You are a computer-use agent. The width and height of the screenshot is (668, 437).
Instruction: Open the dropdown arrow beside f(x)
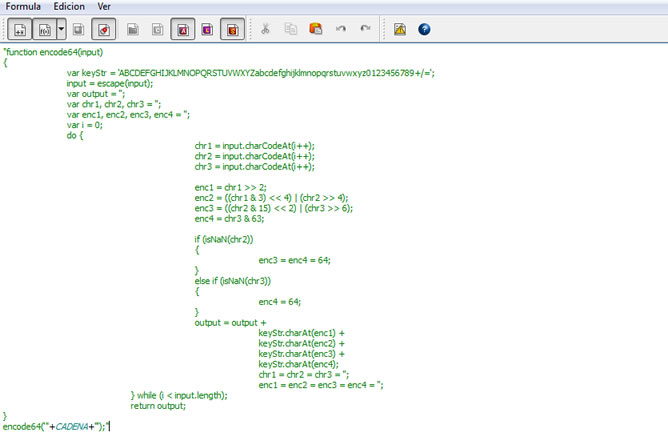click(x=60, y=29)
